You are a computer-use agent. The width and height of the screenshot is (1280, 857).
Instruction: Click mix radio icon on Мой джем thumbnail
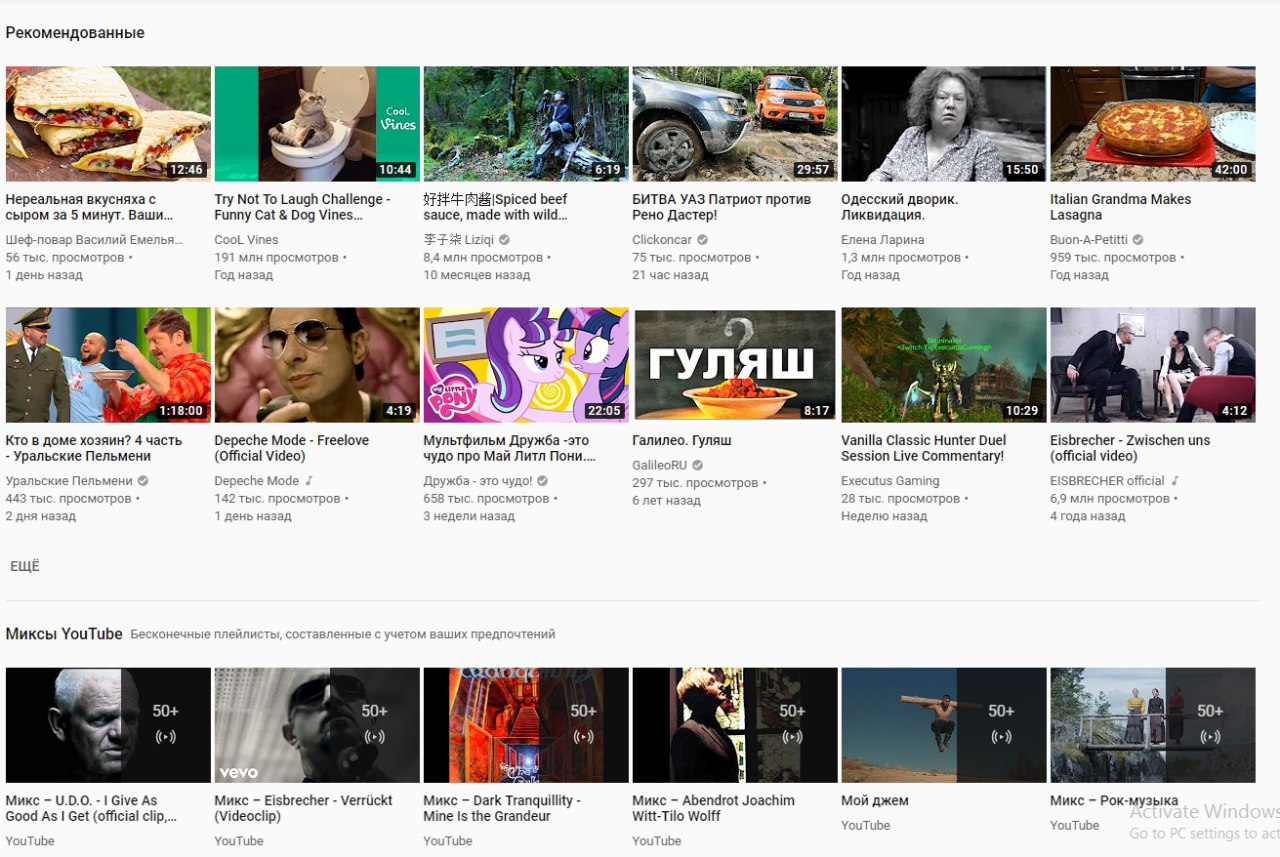tap(1001, 737)
